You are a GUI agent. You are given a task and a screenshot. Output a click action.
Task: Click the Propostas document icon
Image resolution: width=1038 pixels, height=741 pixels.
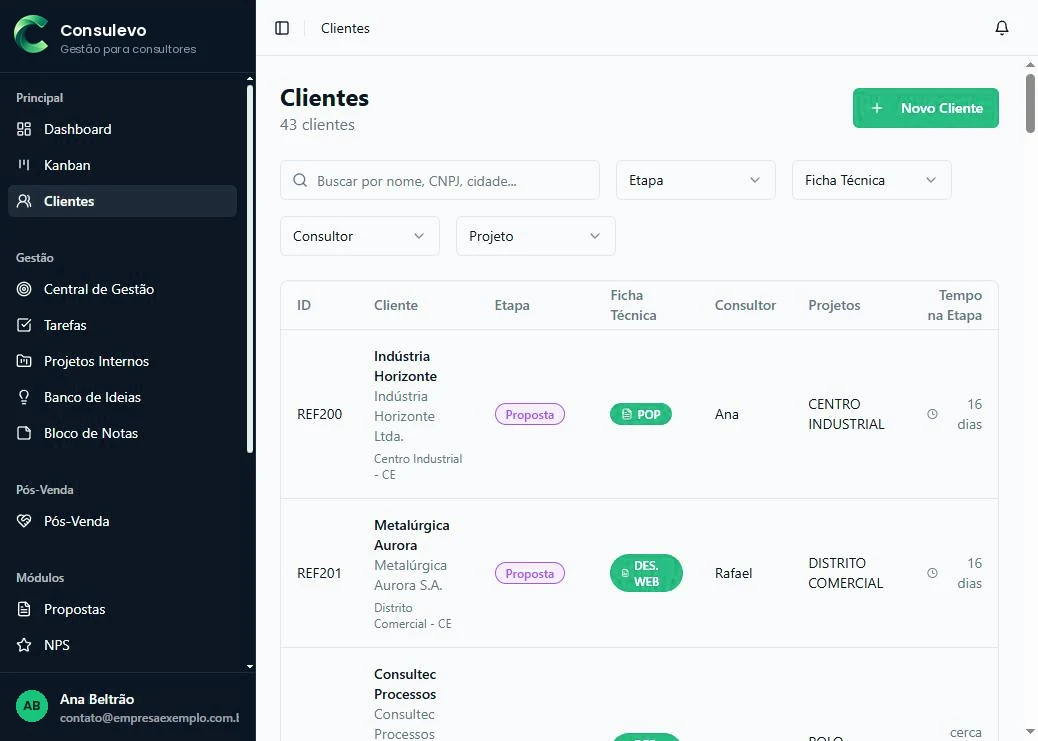24,609
